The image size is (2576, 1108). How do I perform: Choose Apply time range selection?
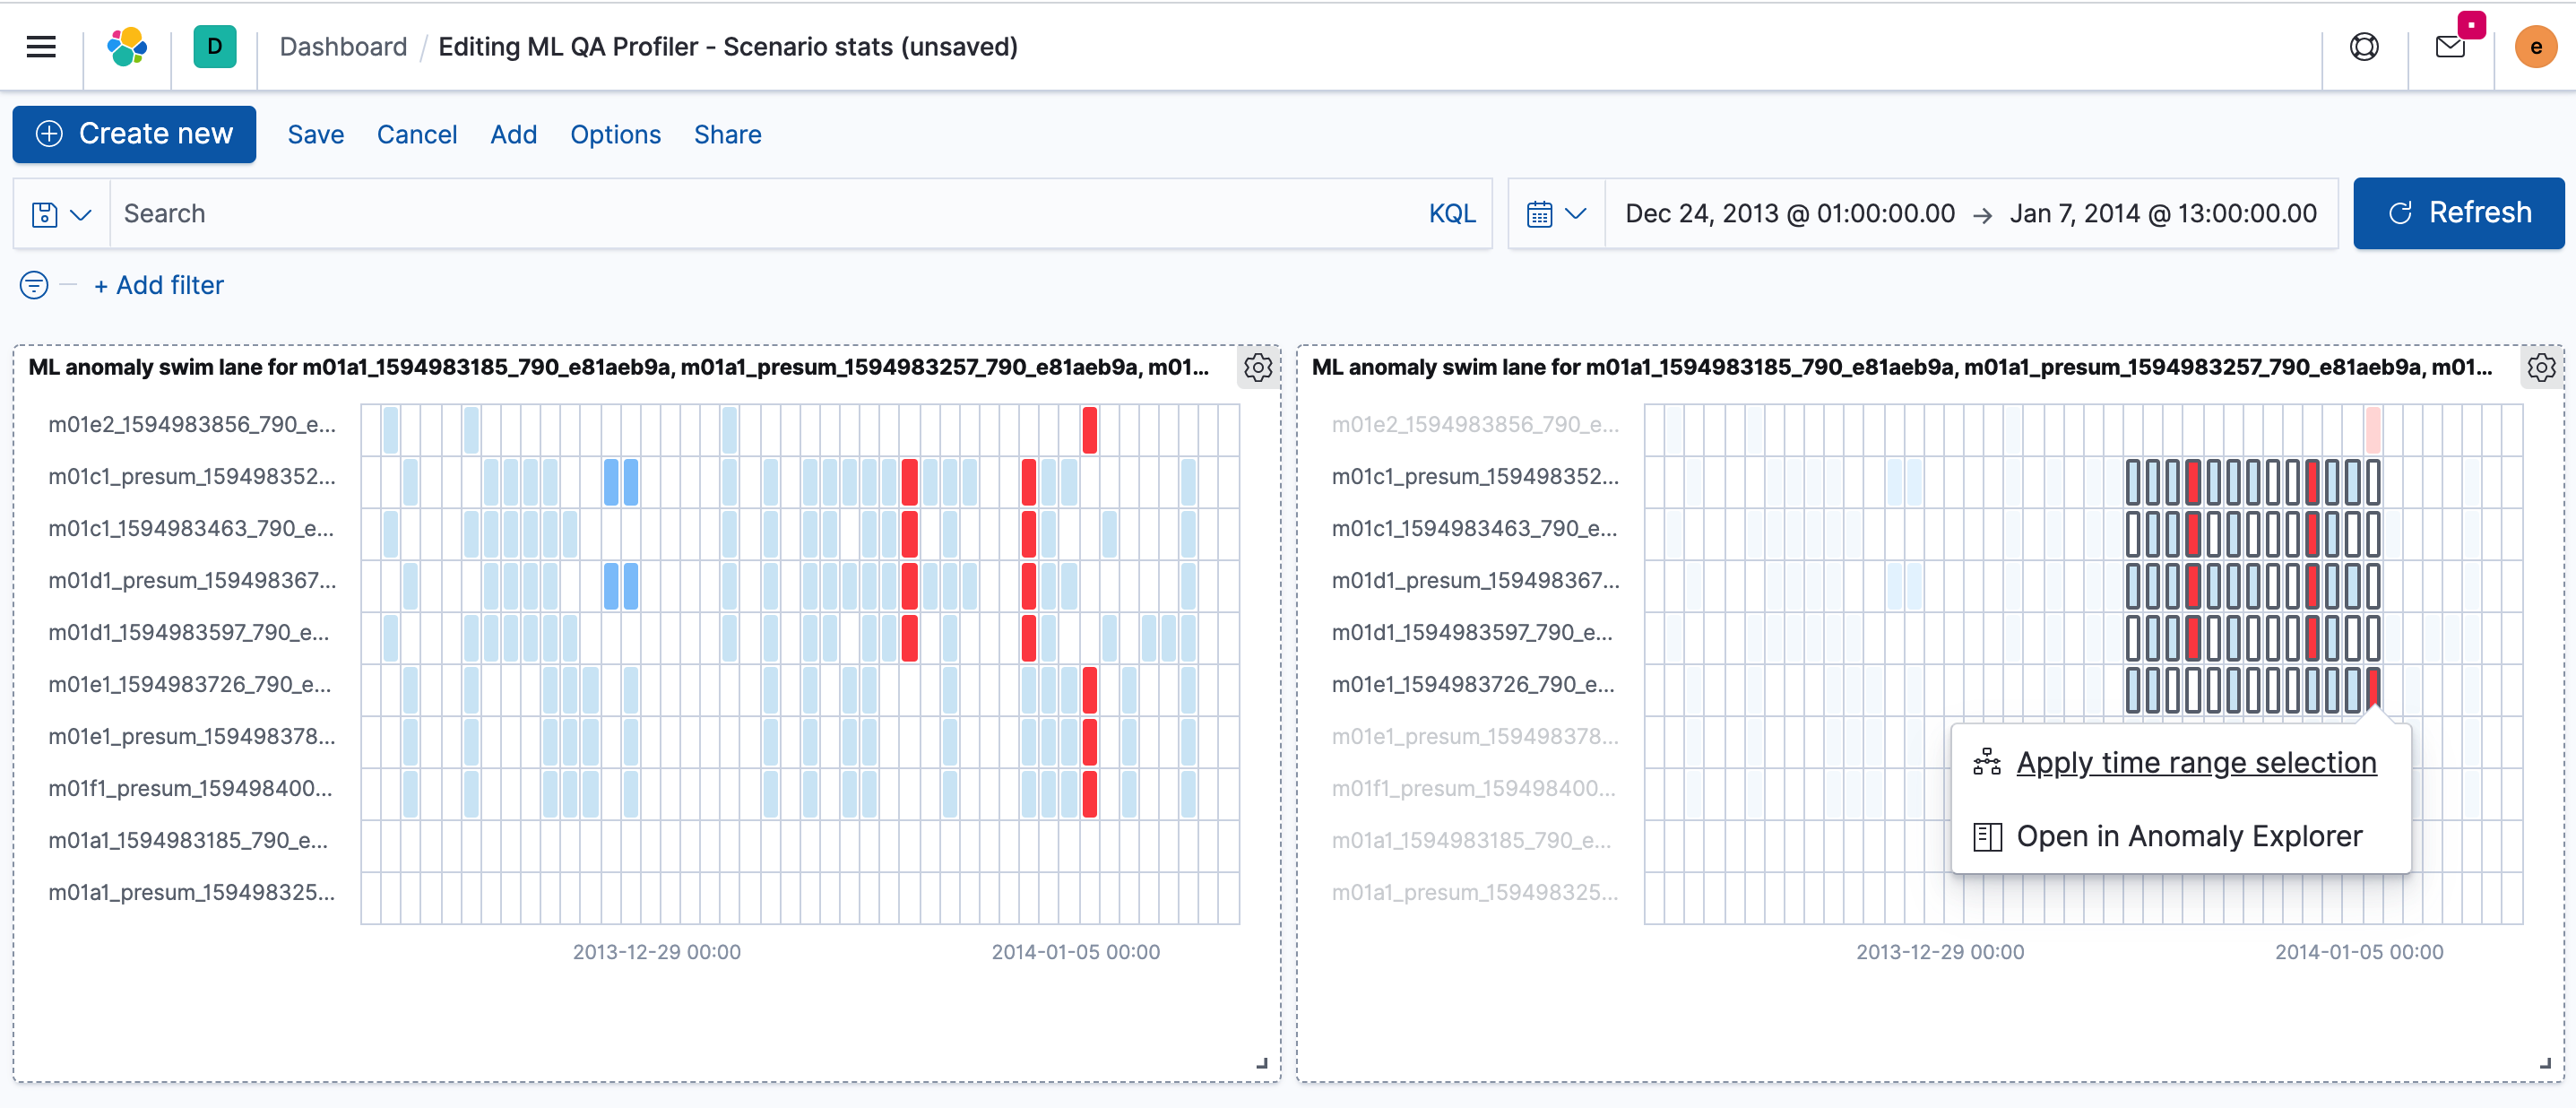coord(2195,763)
